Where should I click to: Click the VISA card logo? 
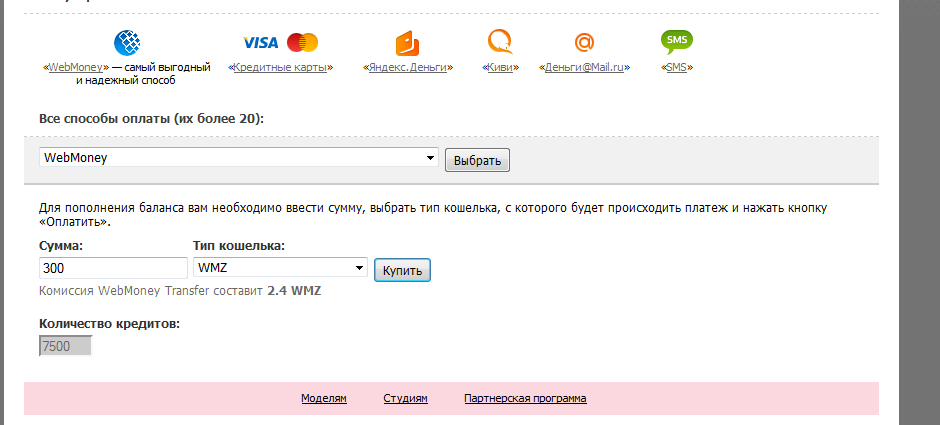261,43
